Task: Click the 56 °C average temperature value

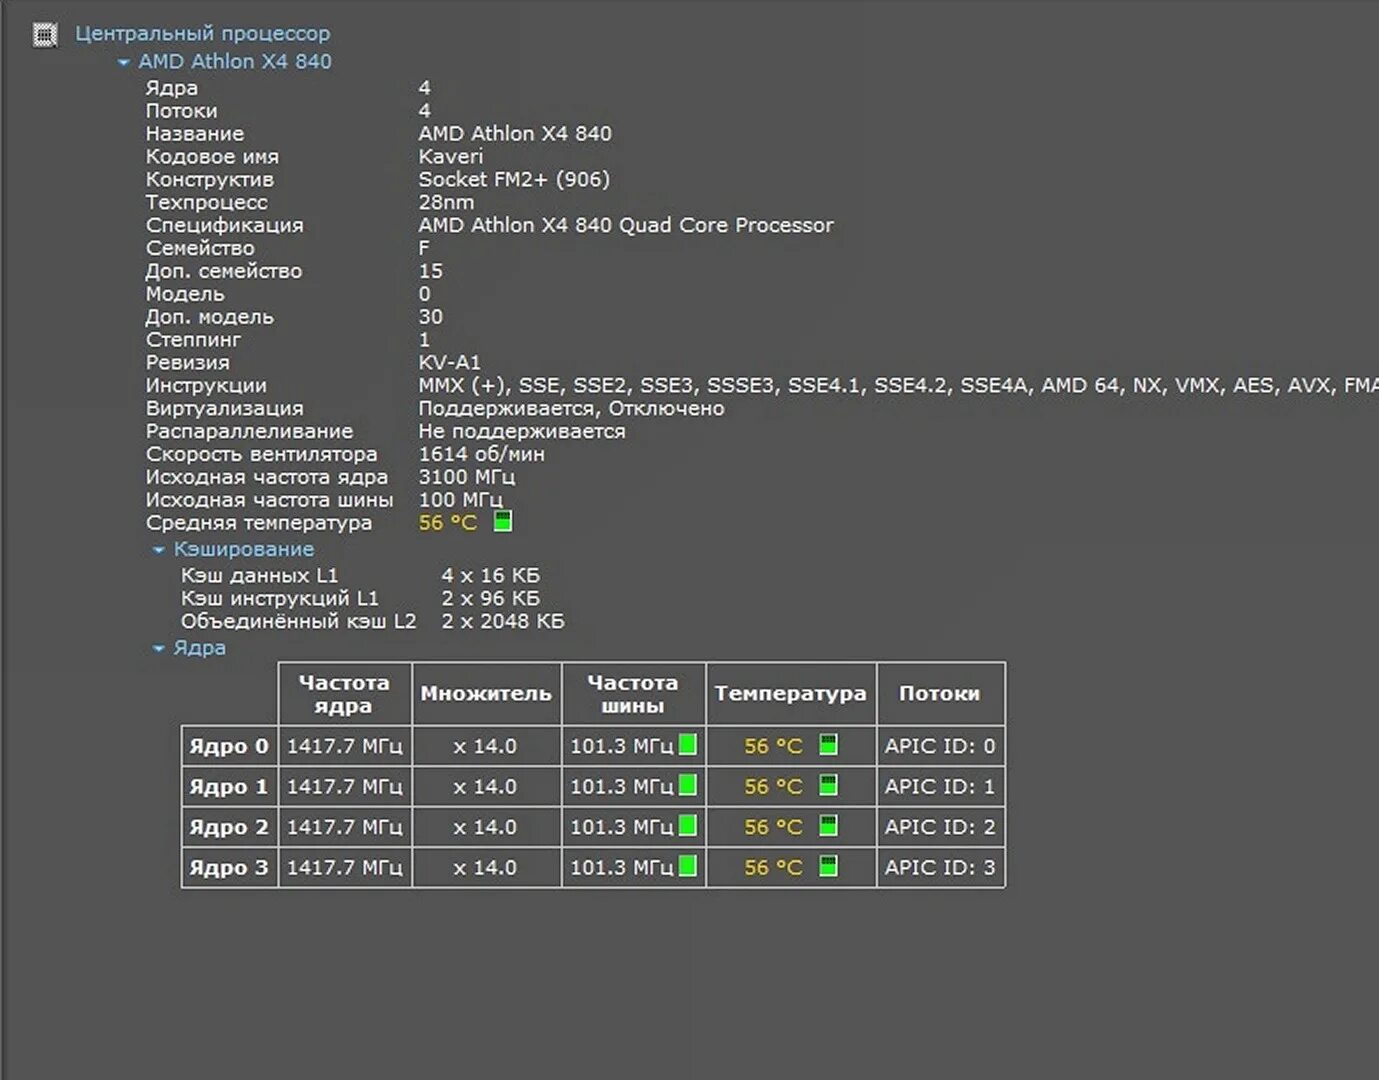Action: [448, 523]
